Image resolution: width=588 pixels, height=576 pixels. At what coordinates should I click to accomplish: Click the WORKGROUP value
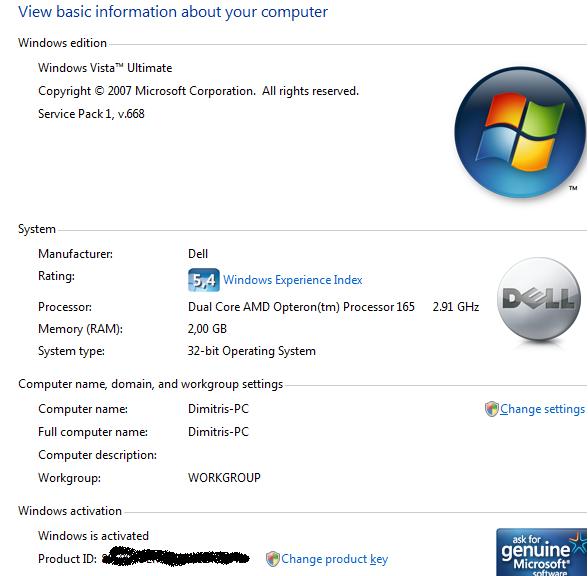224,478
